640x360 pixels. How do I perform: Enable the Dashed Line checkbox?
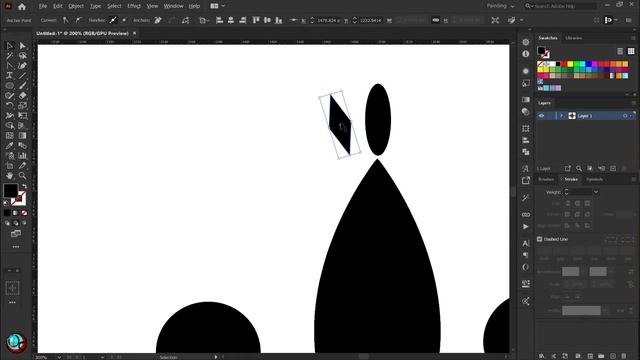[539, 239]
